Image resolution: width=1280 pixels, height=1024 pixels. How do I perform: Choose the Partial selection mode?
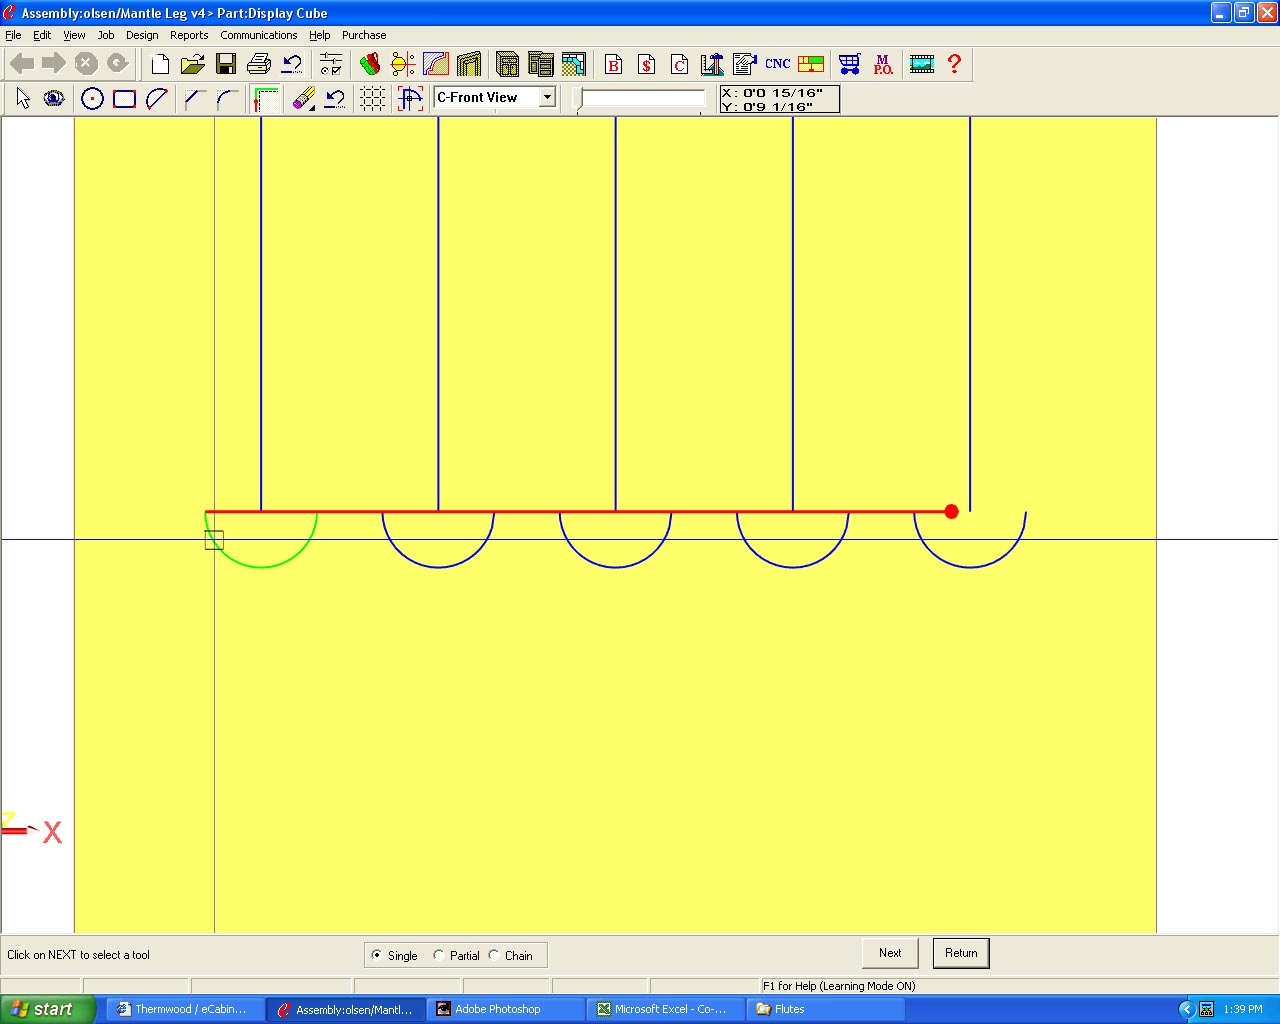[x=439, y=955]
